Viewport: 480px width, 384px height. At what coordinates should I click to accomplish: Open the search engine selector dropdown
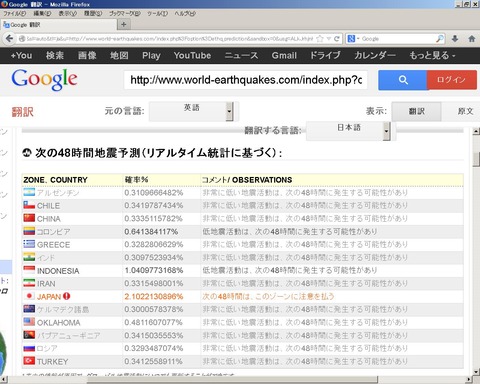354,39
